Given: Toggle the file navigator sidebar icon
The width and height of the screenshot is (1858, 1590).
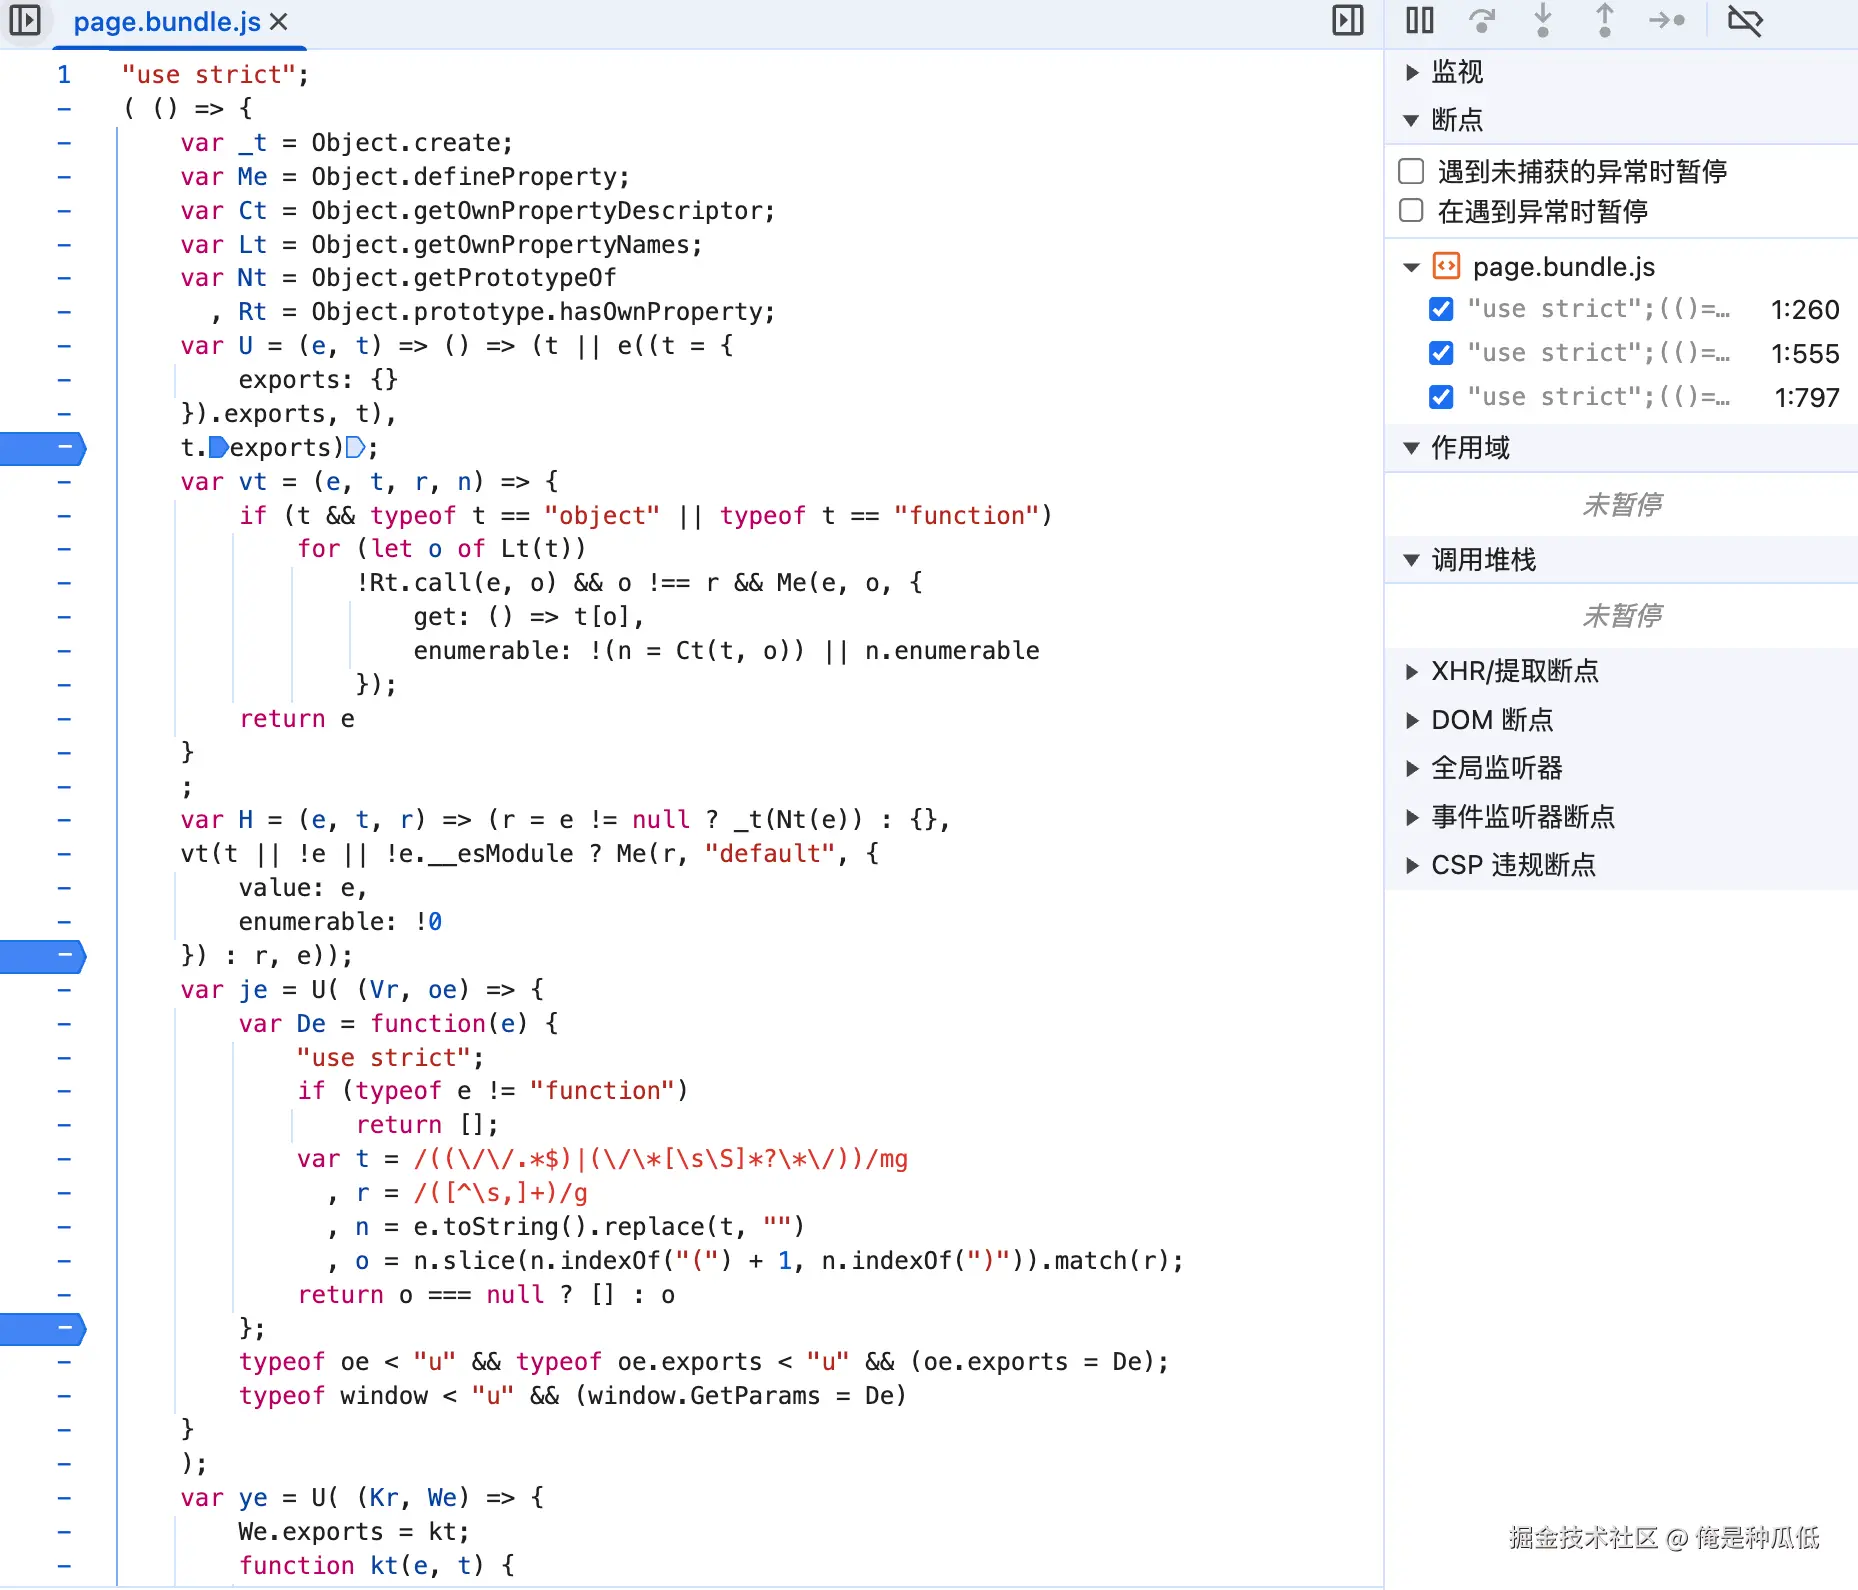Looking at the screenshot, I should pyautogui.click(x=25, y=20).
